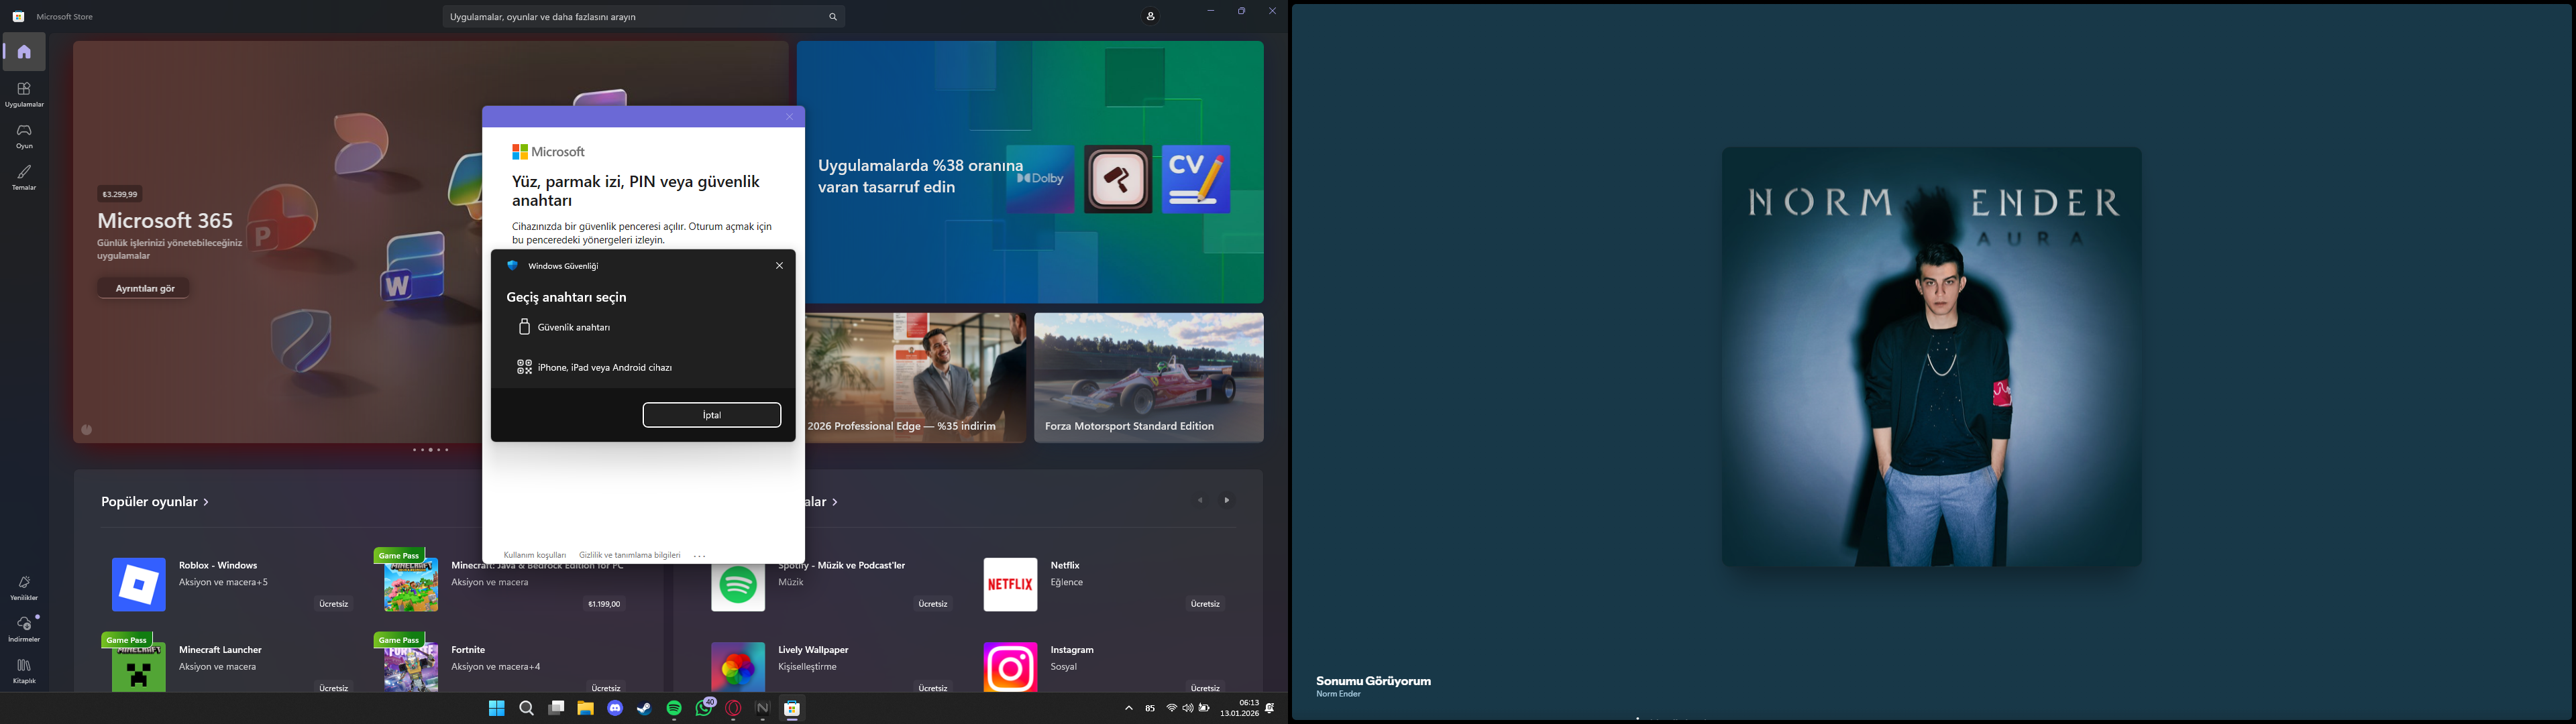Open the volume icon in system tray
Screen dimensions: 2576x724
coord(1188,709)
